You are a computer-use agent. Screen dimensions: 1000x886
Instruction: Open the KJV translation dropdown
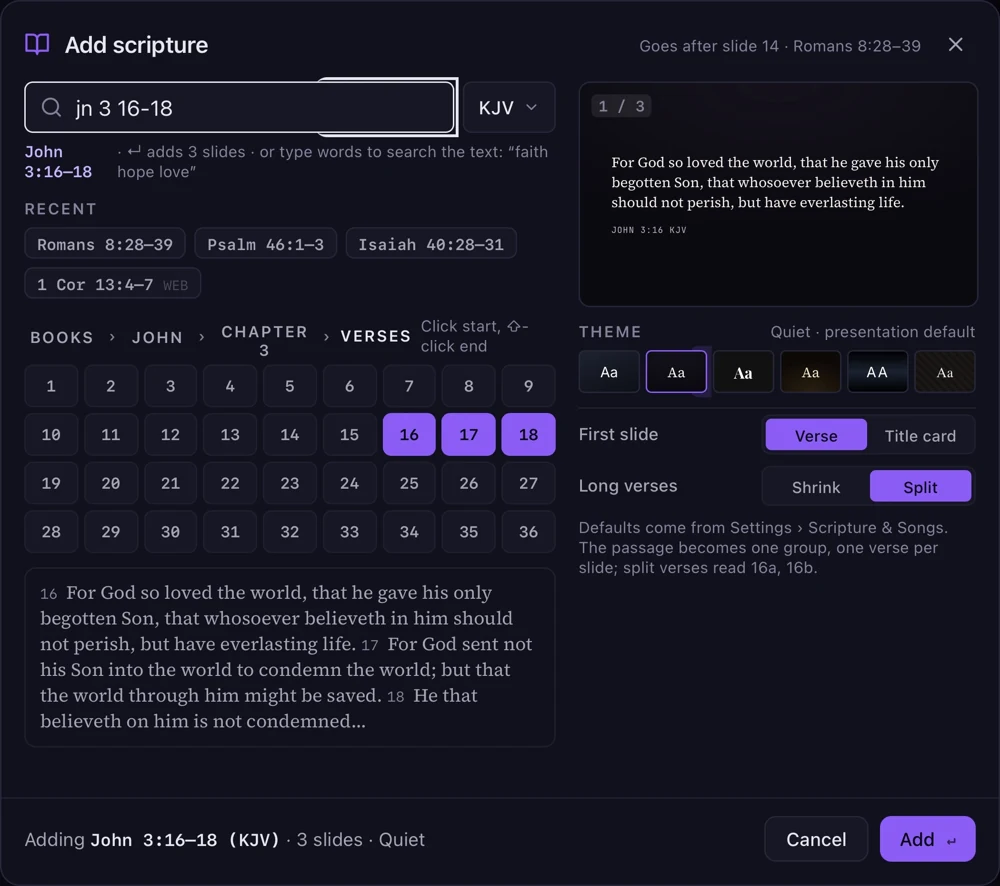[508, 107]
